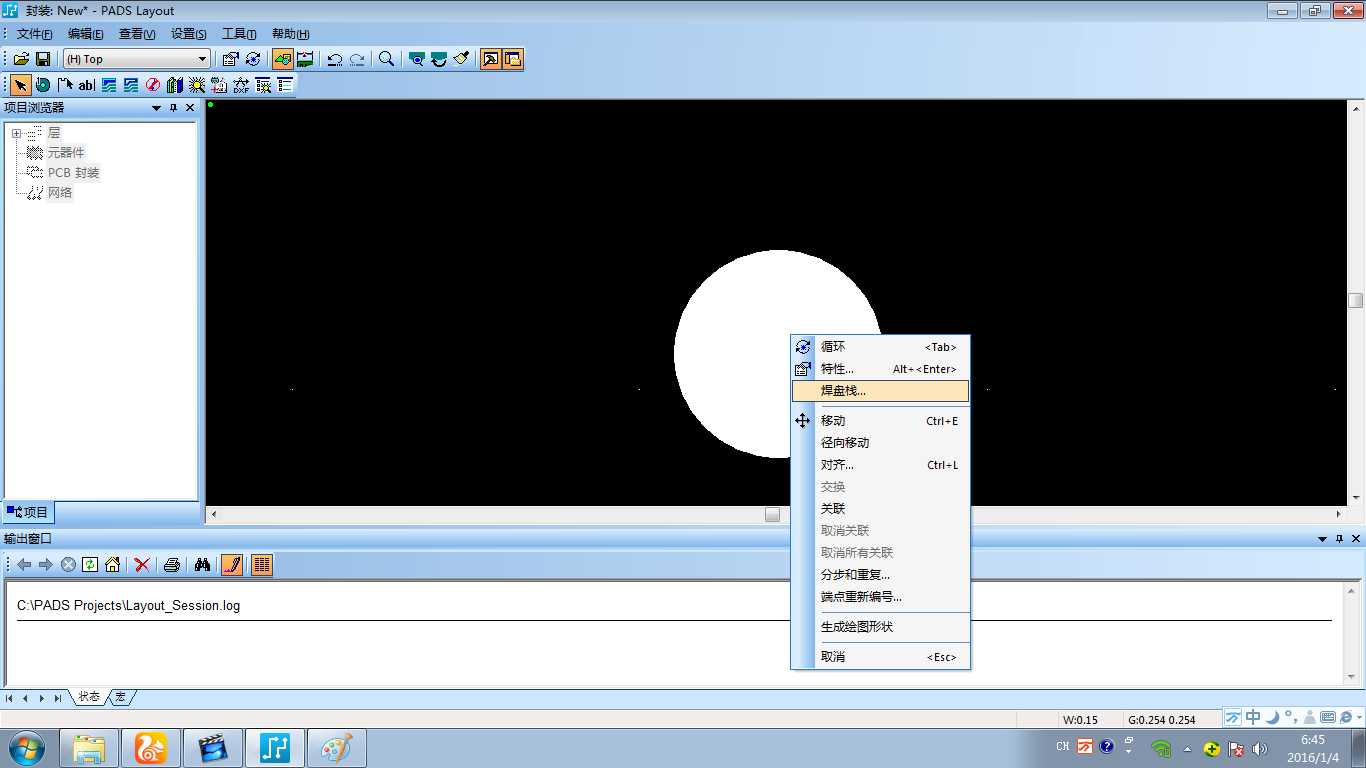This screenshot has height=768, width=1366.
Task: Open Edit menu (编辑)
Action: (85, 34)
